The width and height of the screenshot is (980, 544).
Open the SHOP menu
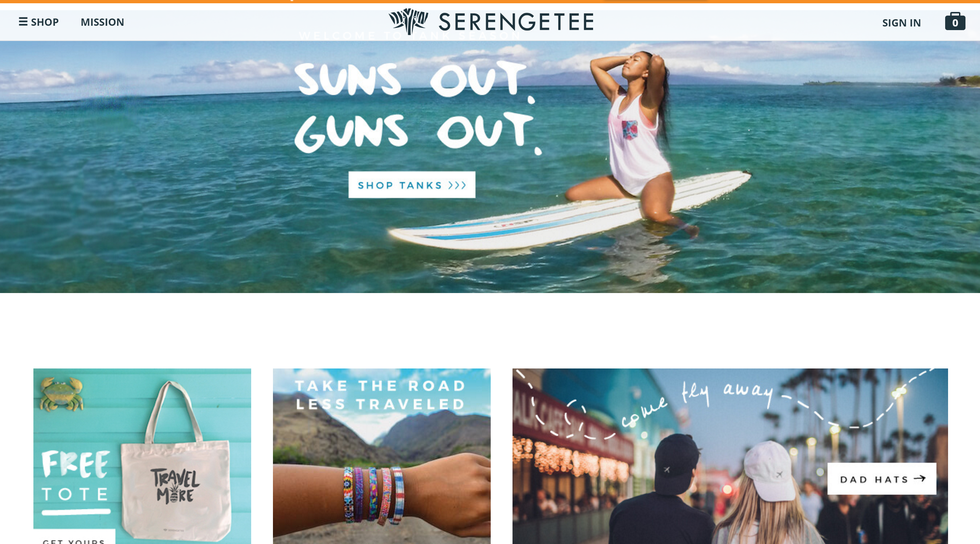click(39, 22)
